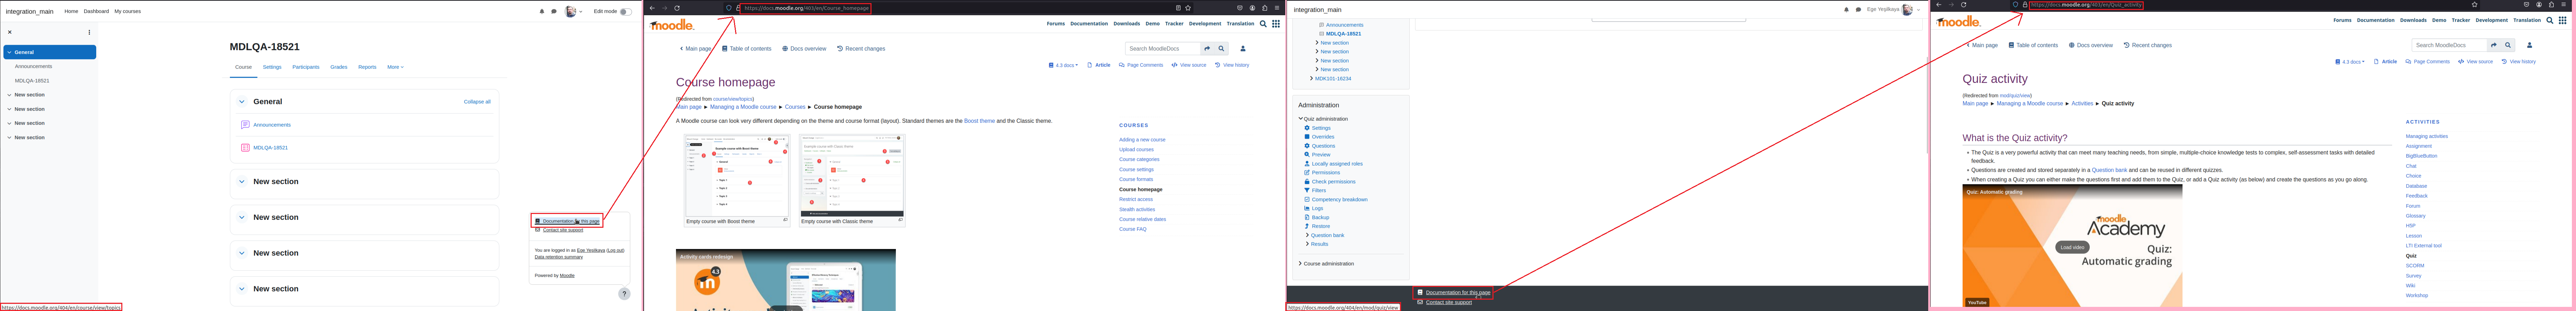The image size is (2576, 311).
Task: Click View source on Course homepage docs
Action: 1189,65
